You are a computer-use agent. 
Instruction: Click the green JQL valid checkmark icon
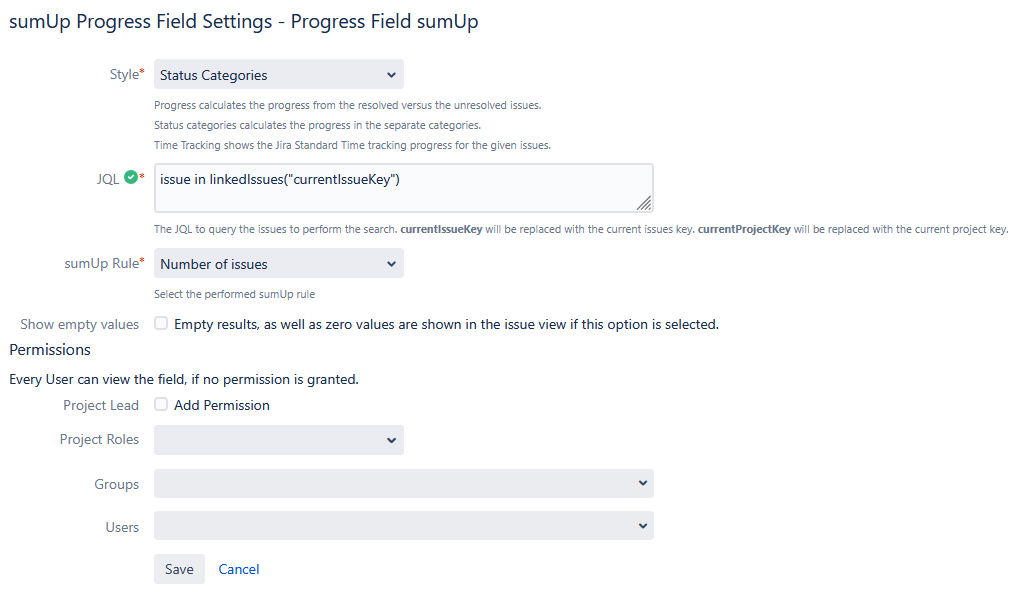pos(131,179)
